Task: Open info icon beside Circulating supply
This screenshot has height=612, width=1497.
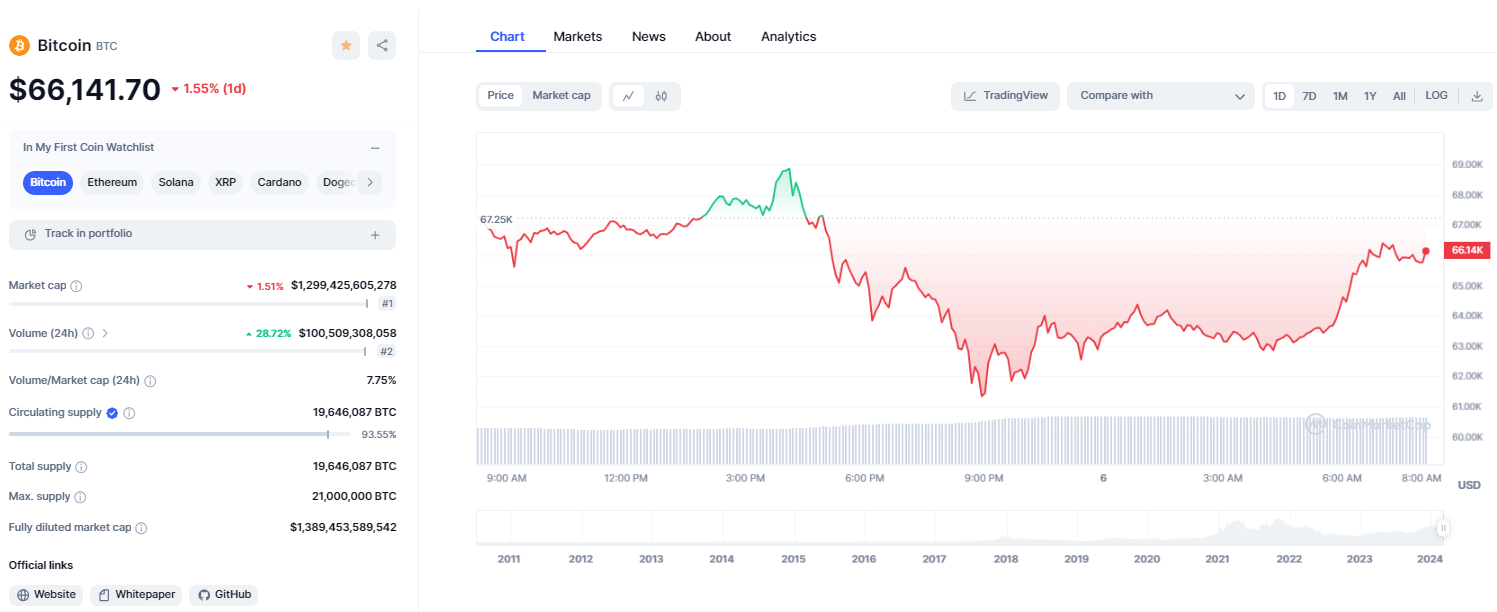Action: coord(129,413)
